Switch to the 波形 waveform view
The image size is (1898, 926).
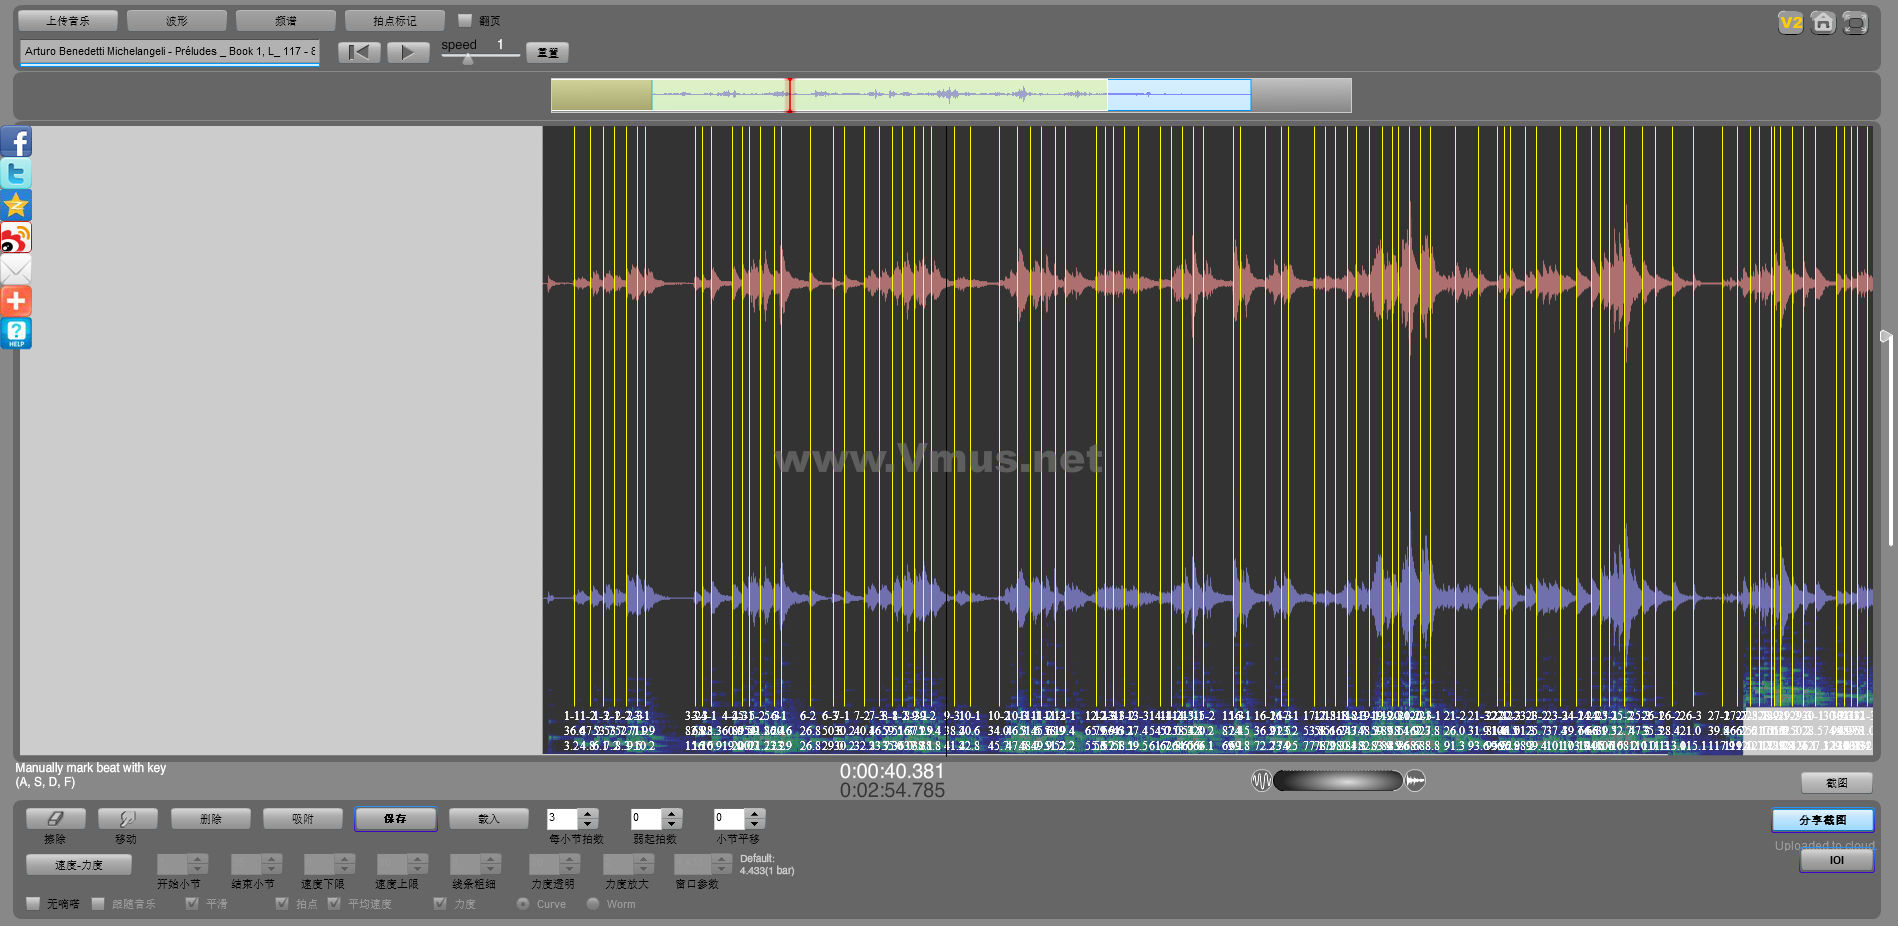[x=176, y=20]
